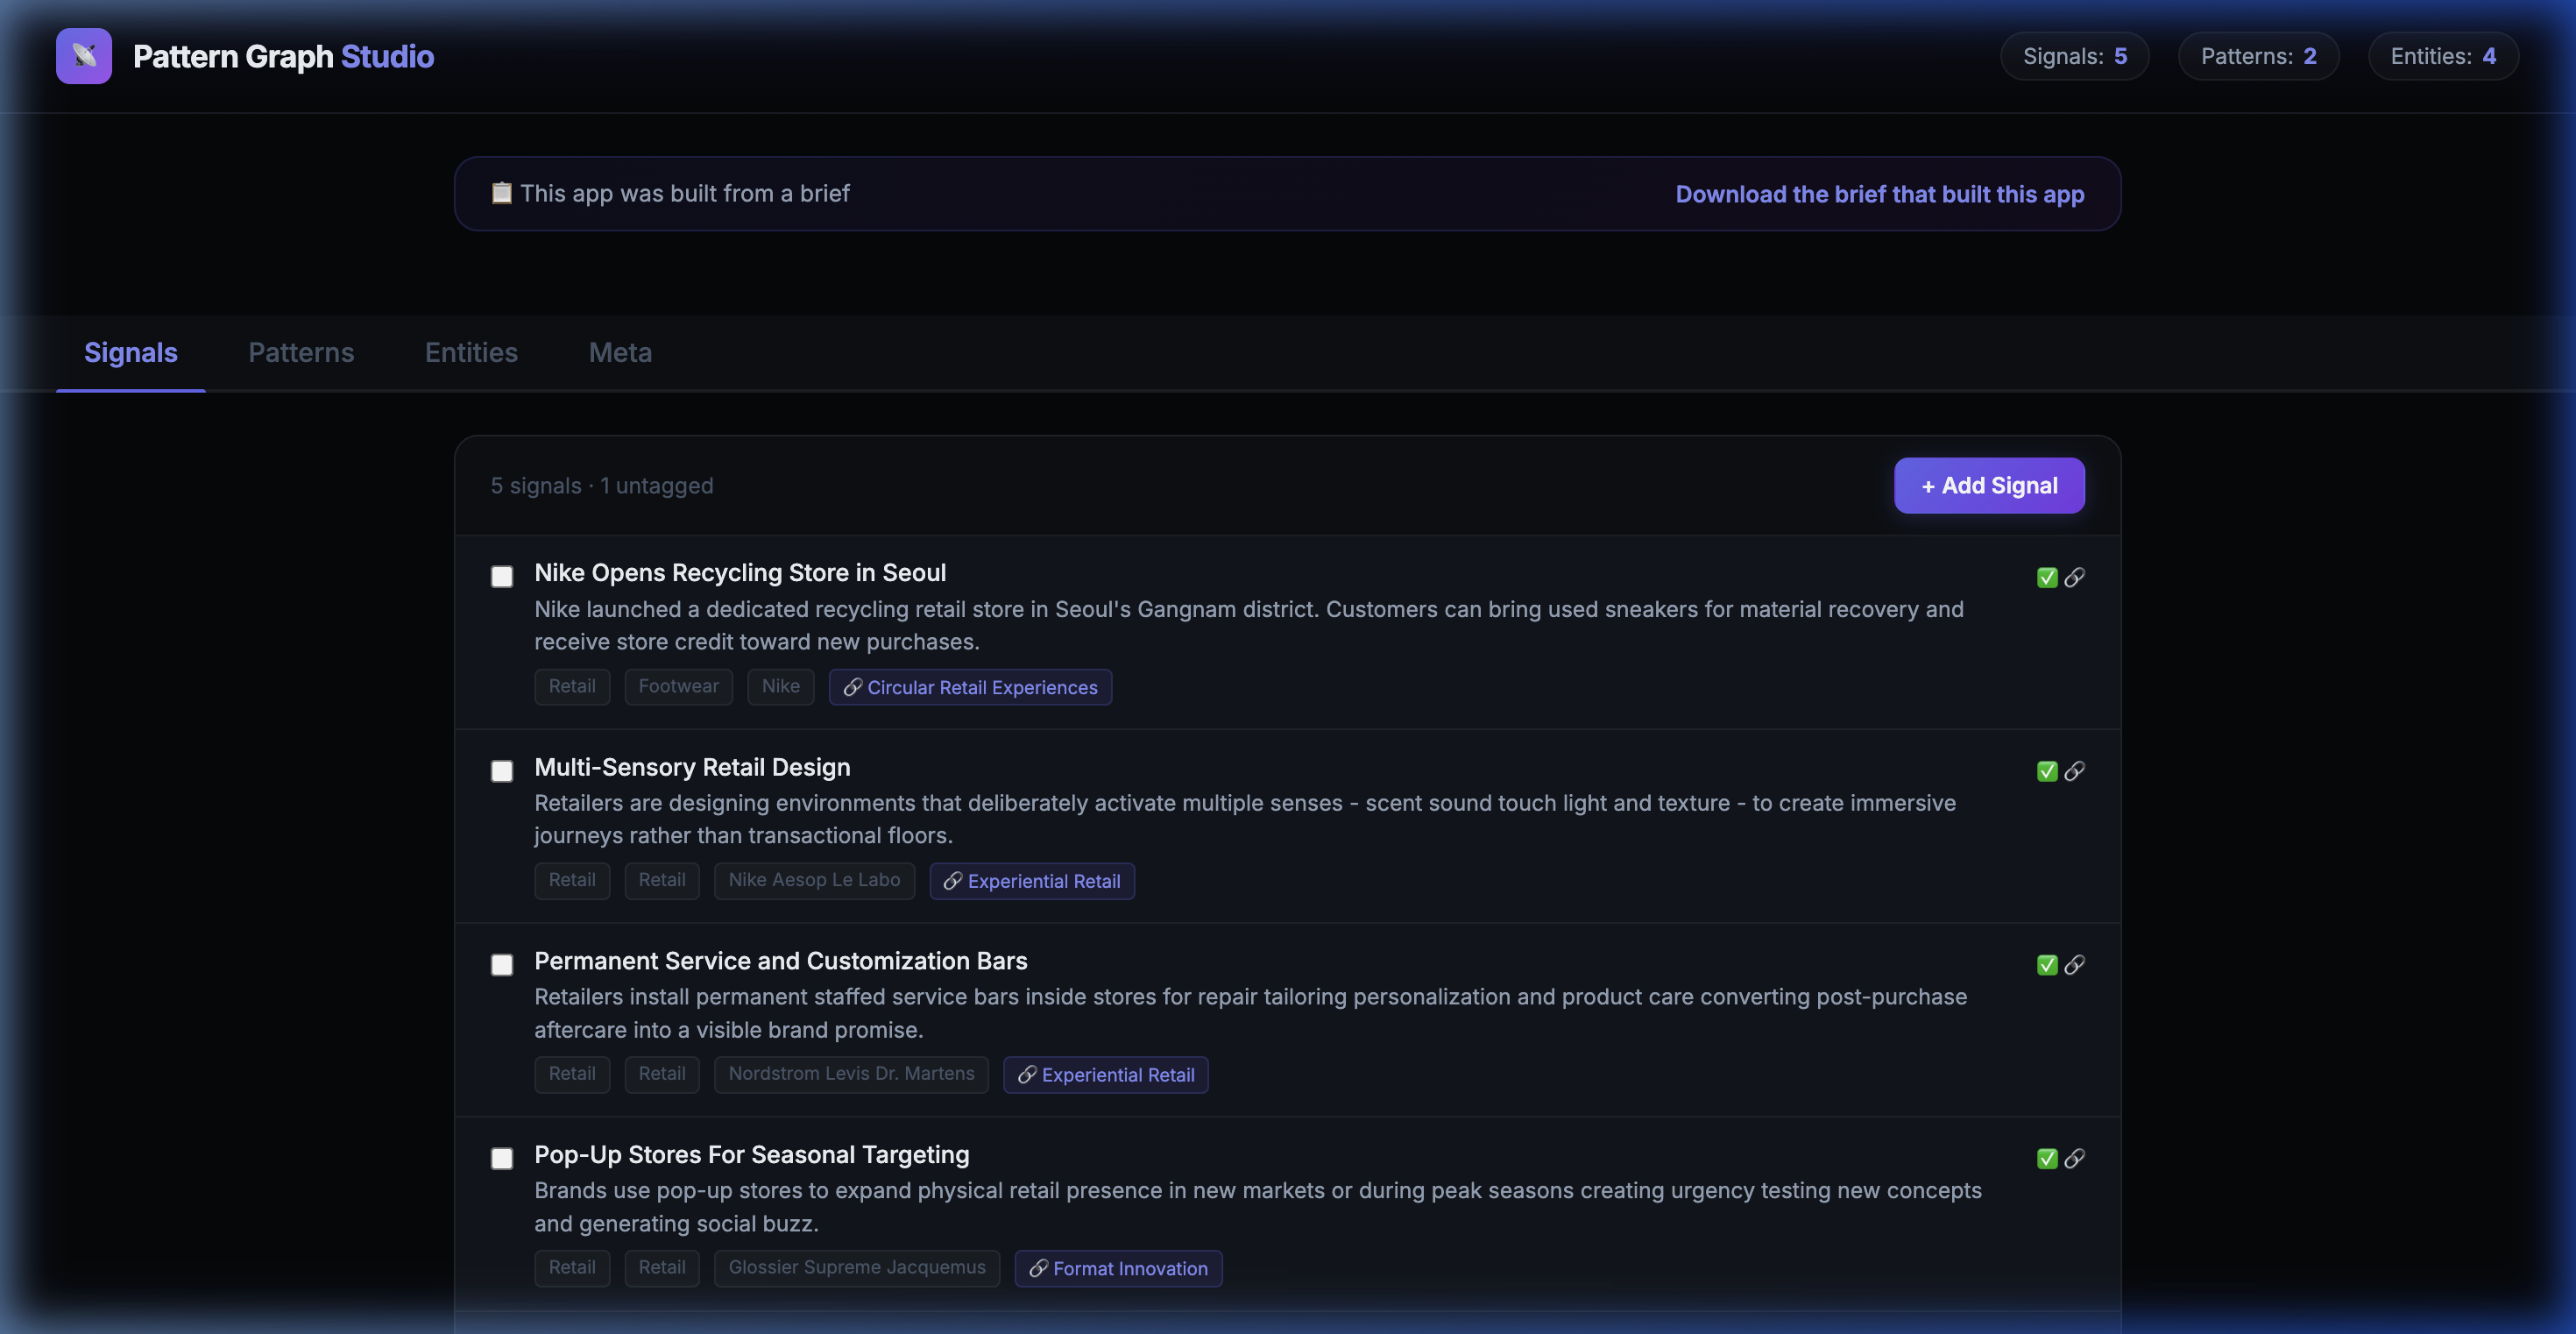Tick the Pop-Up Stores For Seasonal Targeting checkbox
Image resolution: width=2576 pixels, height=1334 pixels.
point(502,1158)
